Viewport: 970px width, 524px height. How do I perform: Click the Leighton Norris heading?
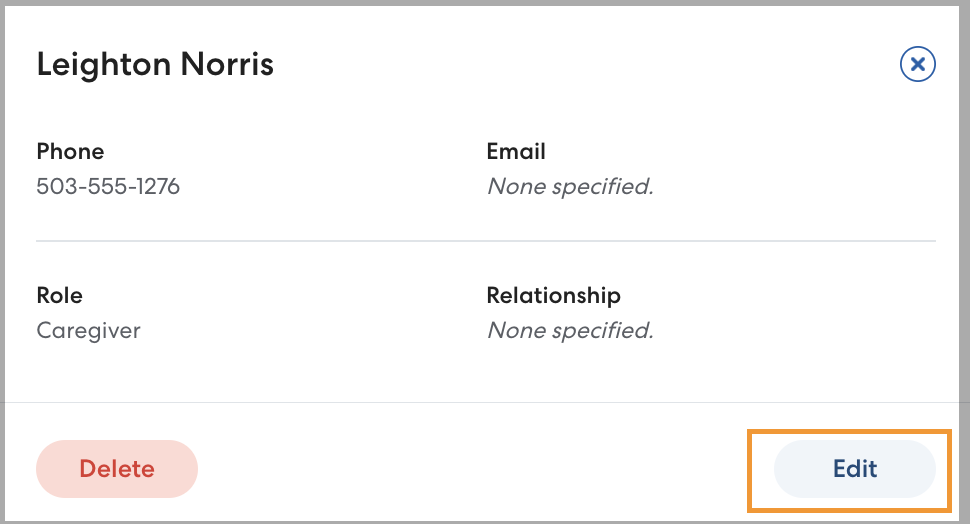point(155,65)
